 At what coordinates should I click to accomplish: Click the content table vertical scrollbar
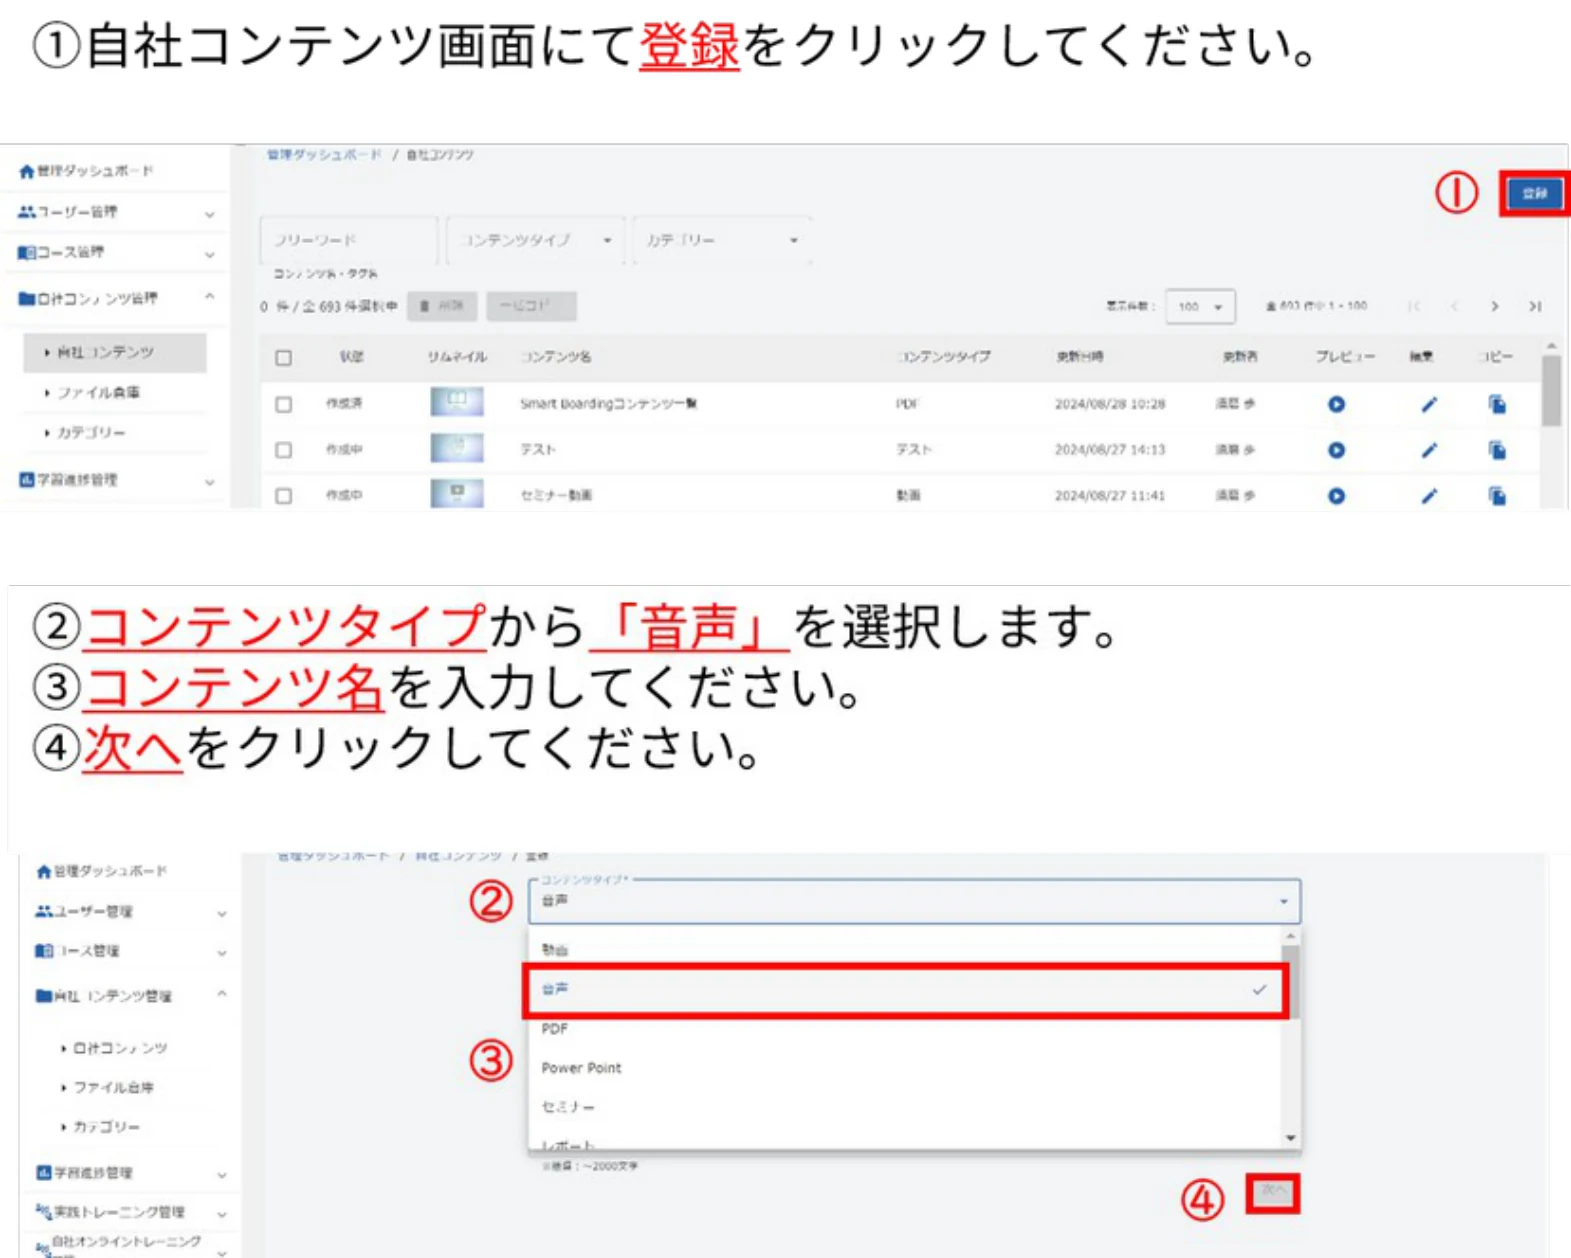1551,391
